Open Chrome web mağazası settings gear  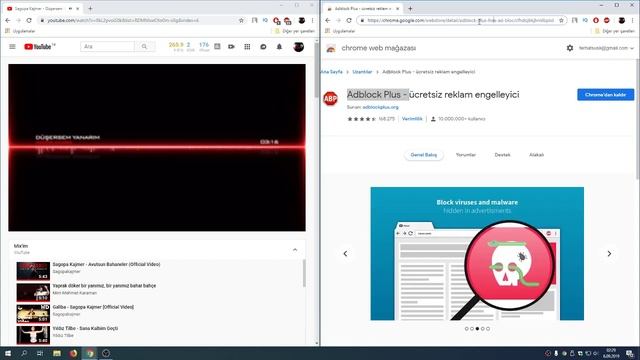click(570, 48)
